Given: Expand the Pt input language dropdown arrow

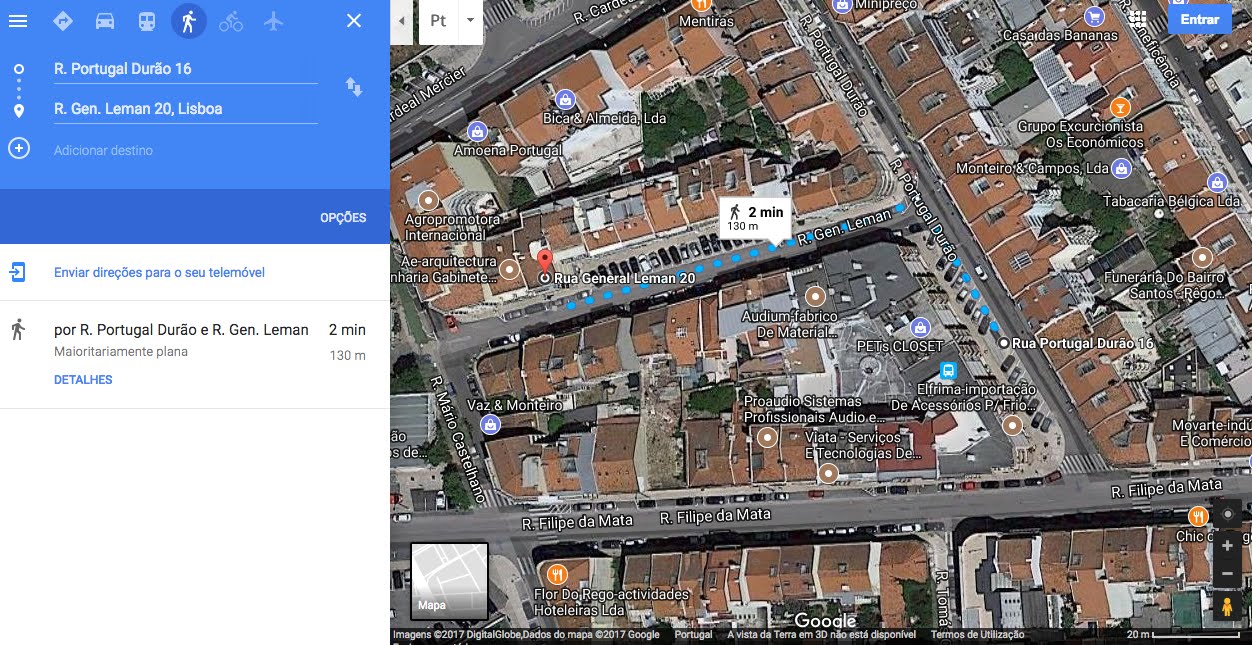Looking at the screenshot, I should (x=470, y=21).
